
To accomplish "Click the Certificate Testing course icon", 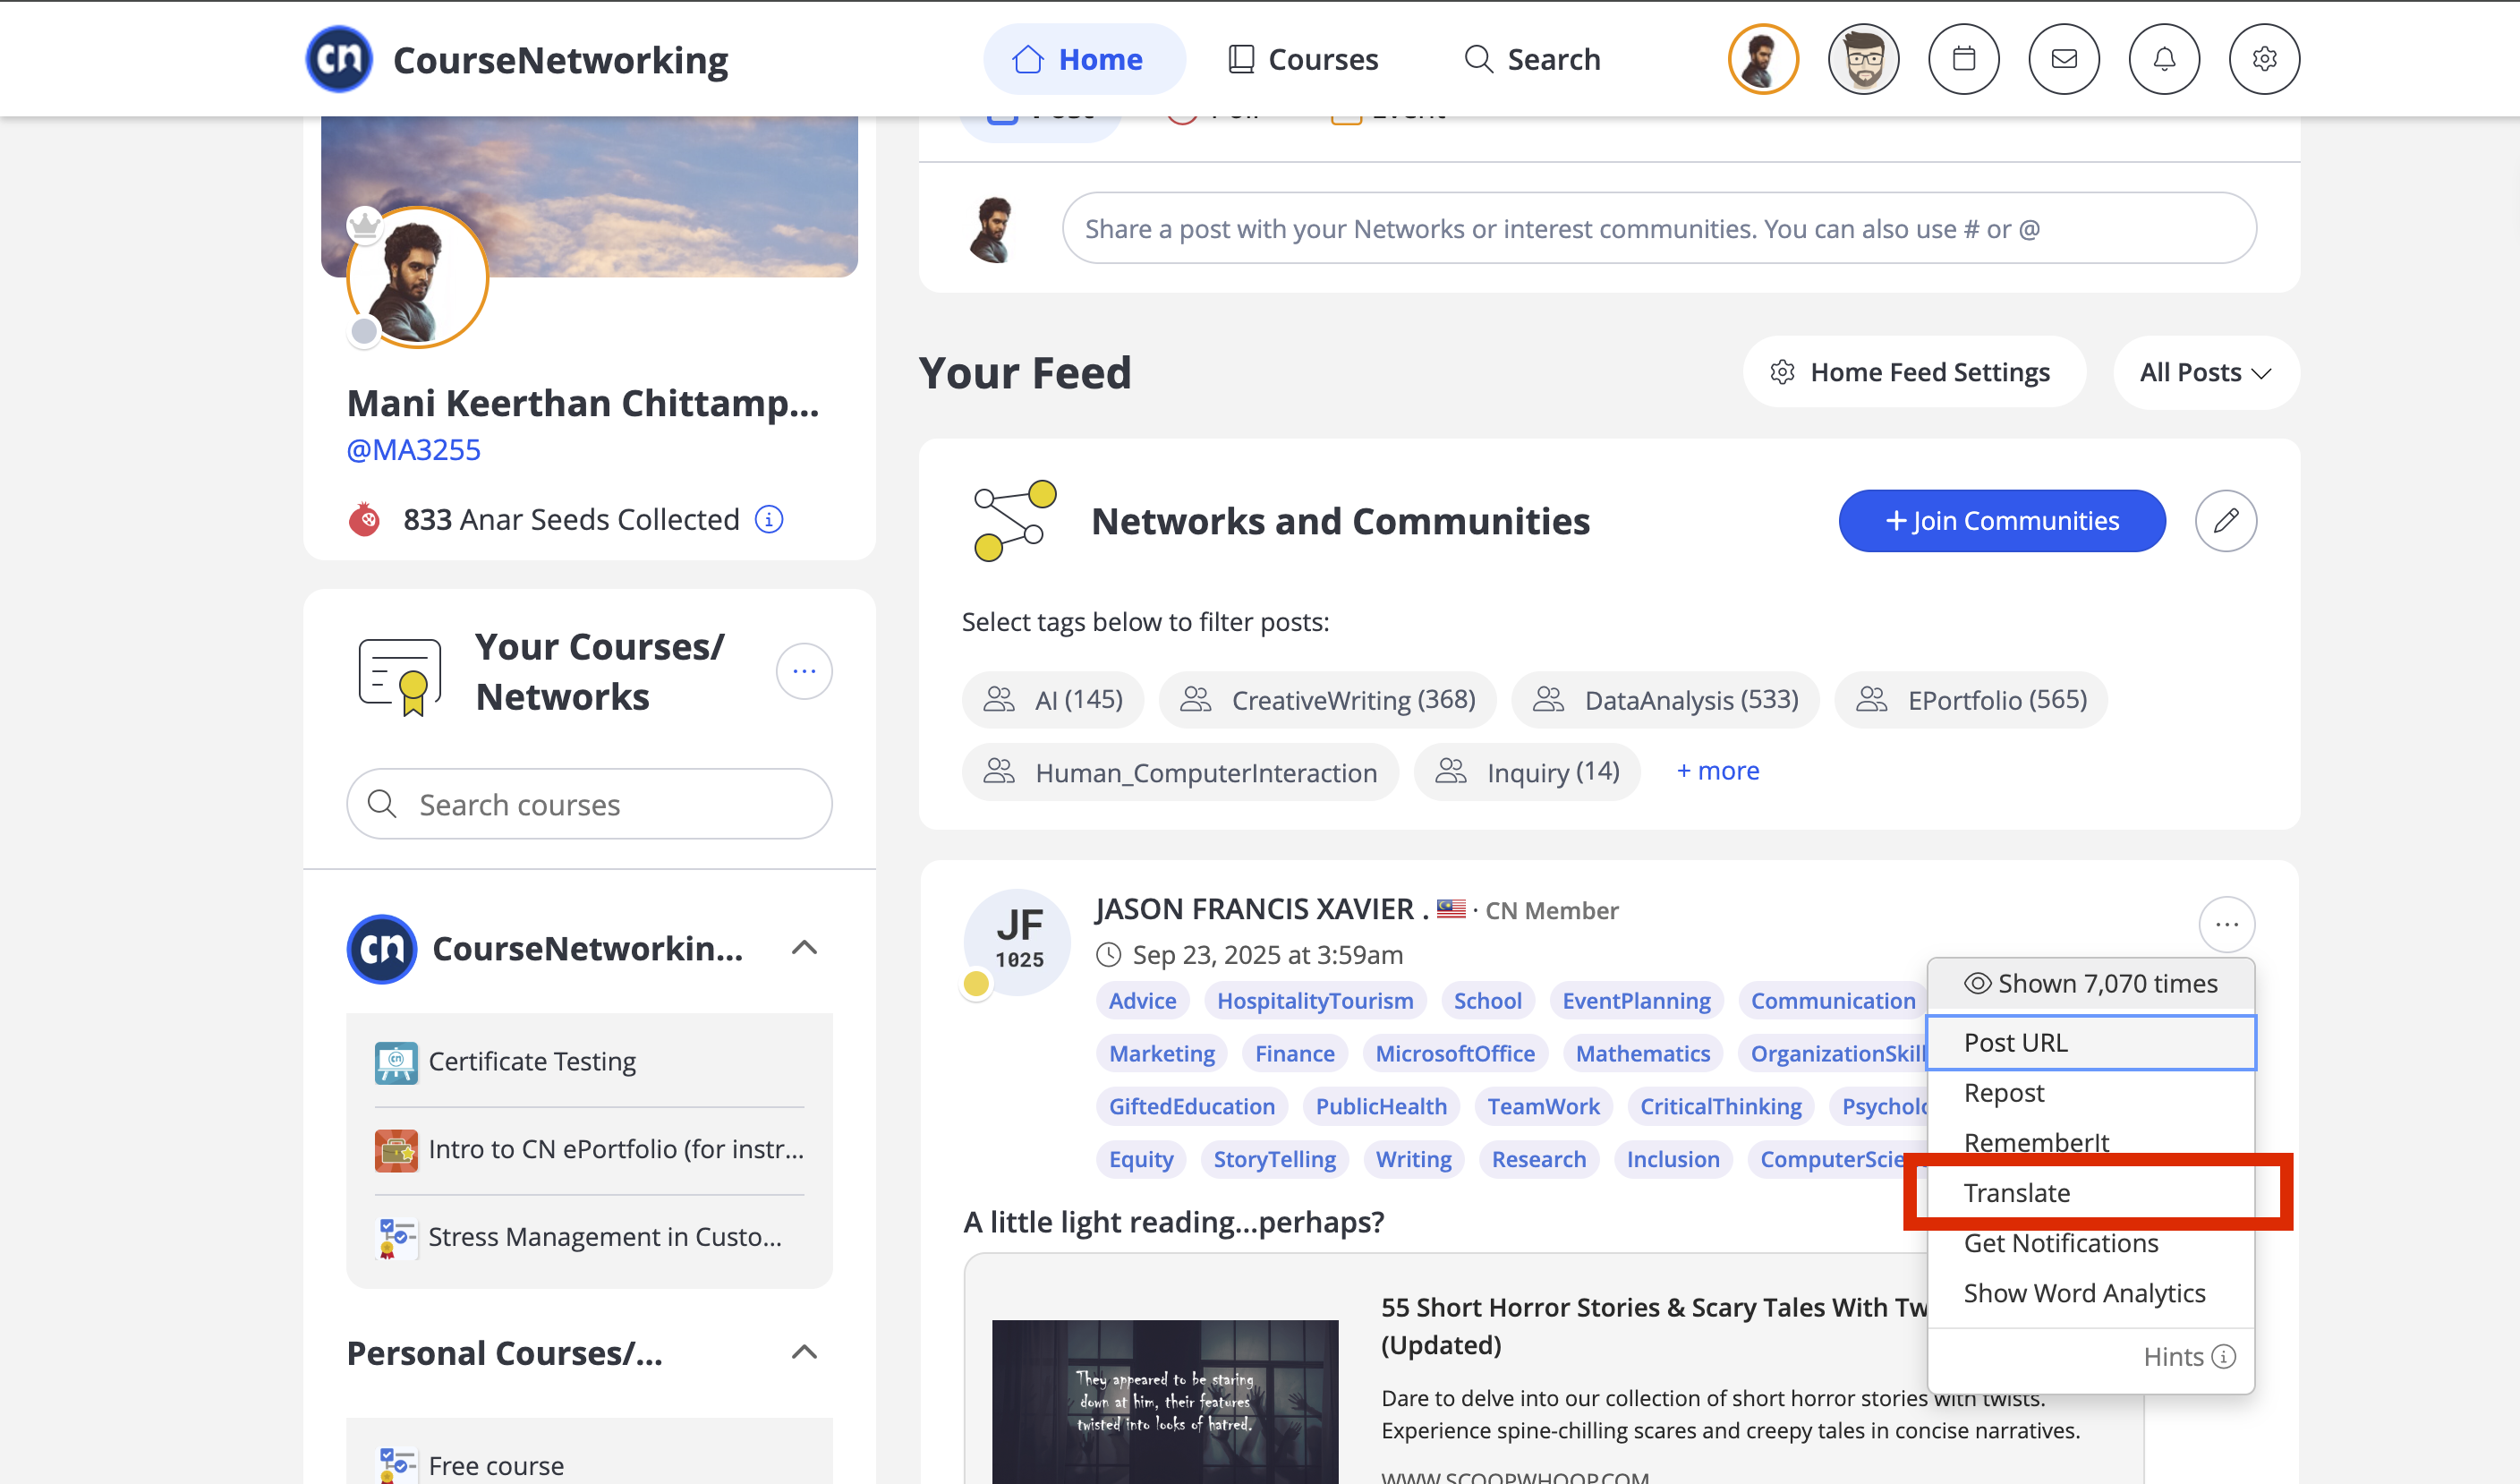I will [x=396, y=1062].
